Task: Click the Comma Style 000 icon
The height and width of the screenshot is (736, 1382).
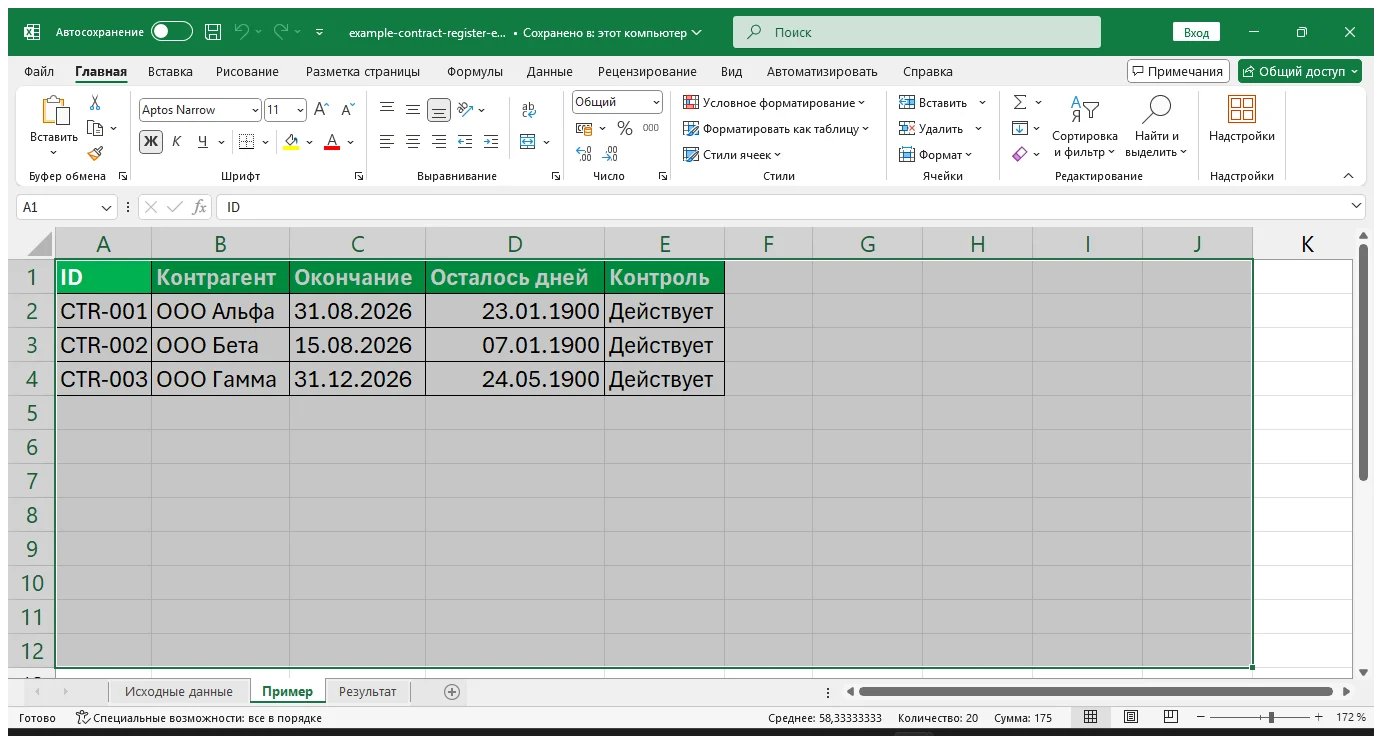Action: [x=651, y=128]
